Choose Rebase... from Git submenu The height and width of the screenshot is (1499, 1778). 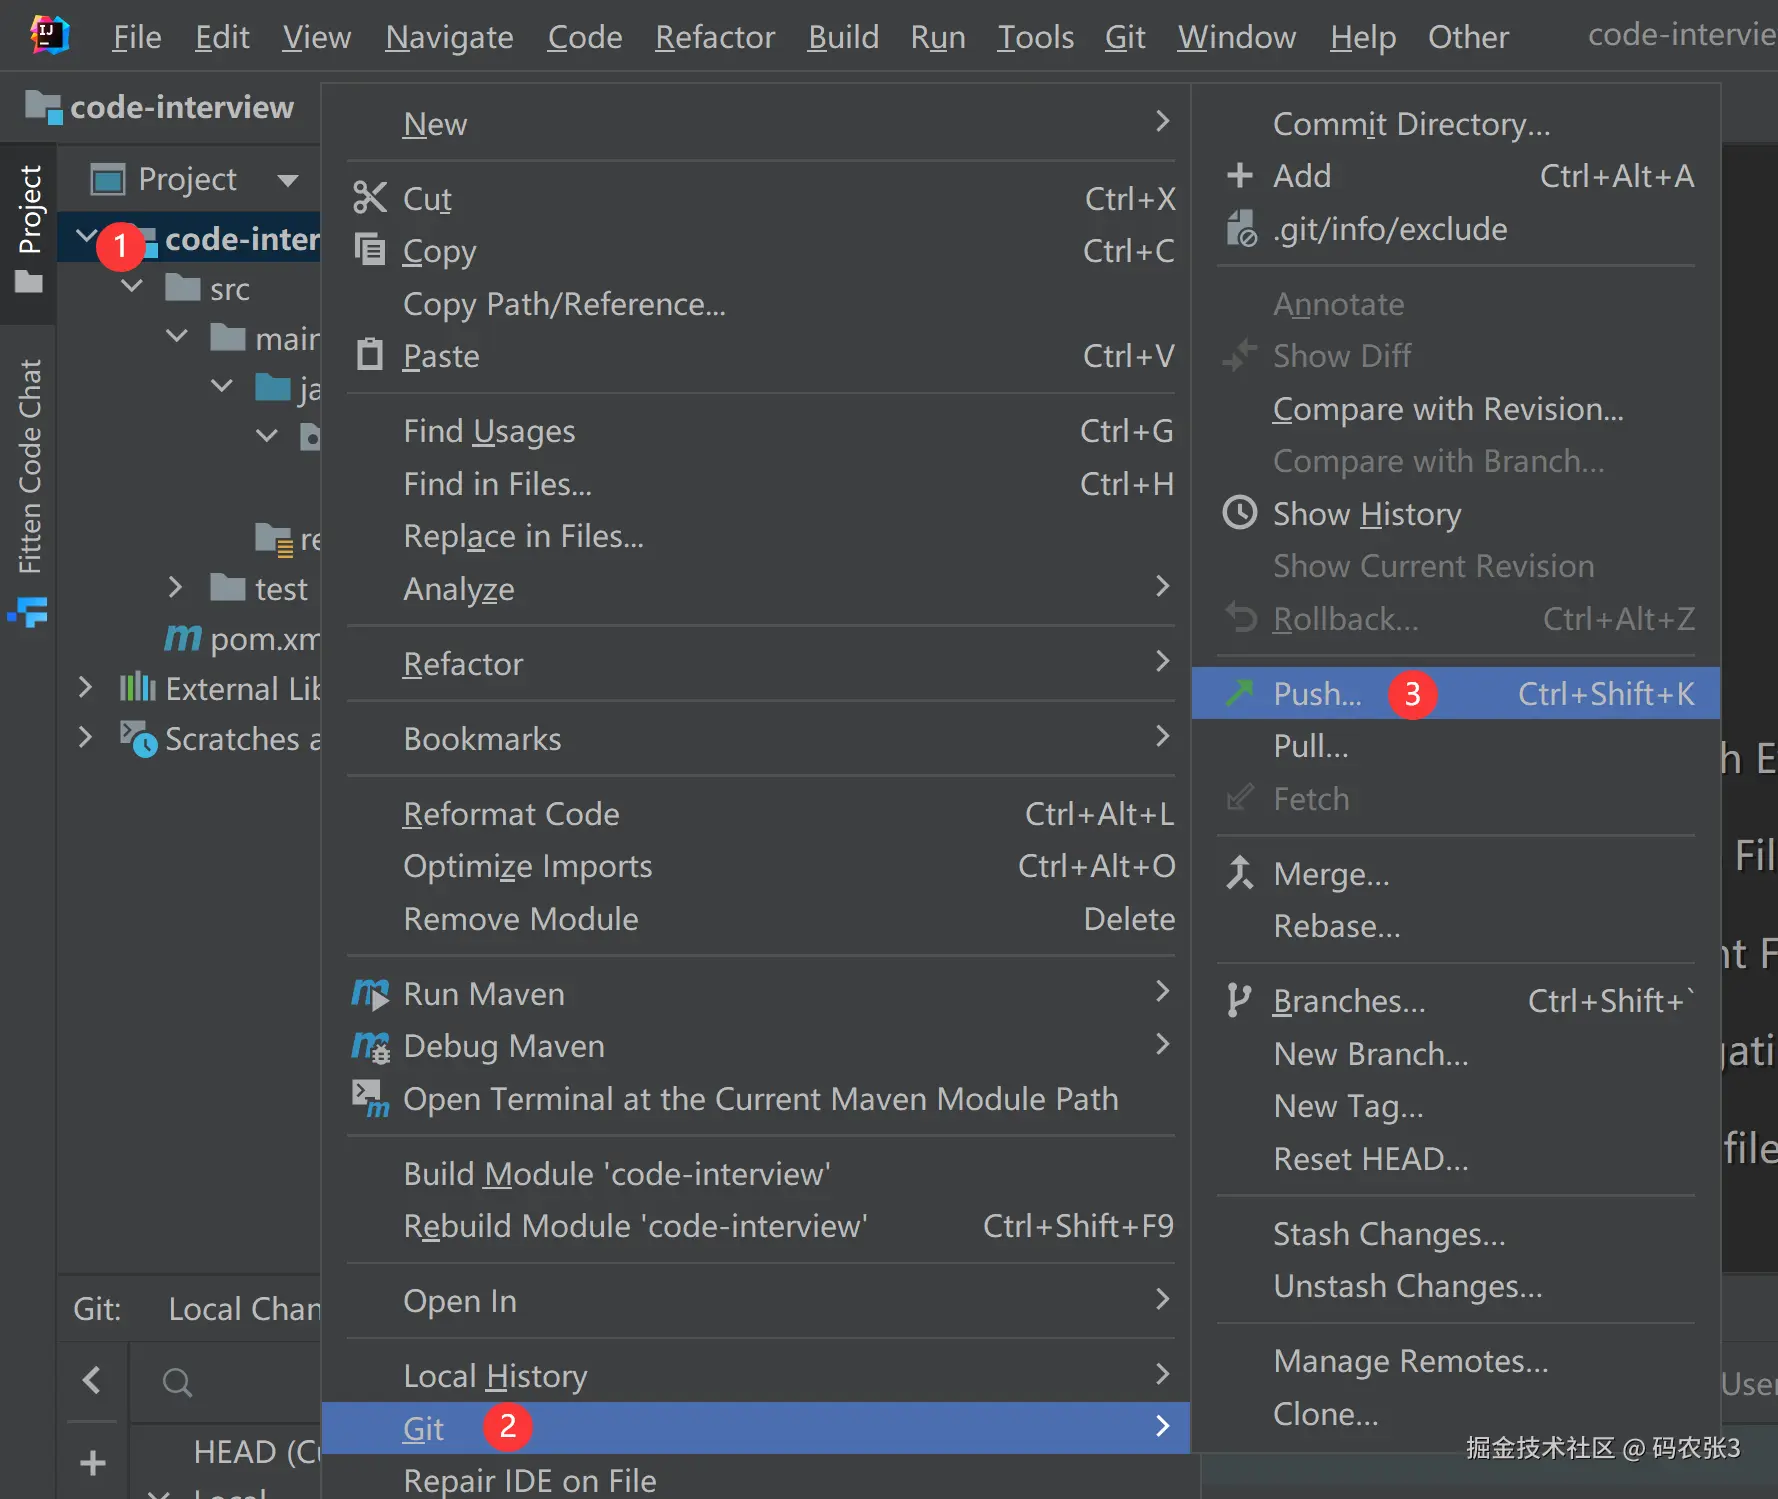click(1456, 925)
